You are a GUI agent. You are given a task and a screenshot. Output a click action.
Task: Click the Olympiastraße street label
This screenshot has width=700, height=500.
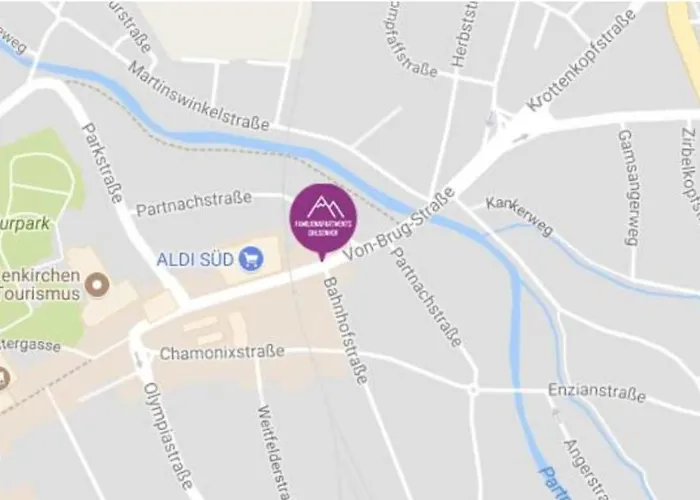pyautogui.click(x=168, y=436)
